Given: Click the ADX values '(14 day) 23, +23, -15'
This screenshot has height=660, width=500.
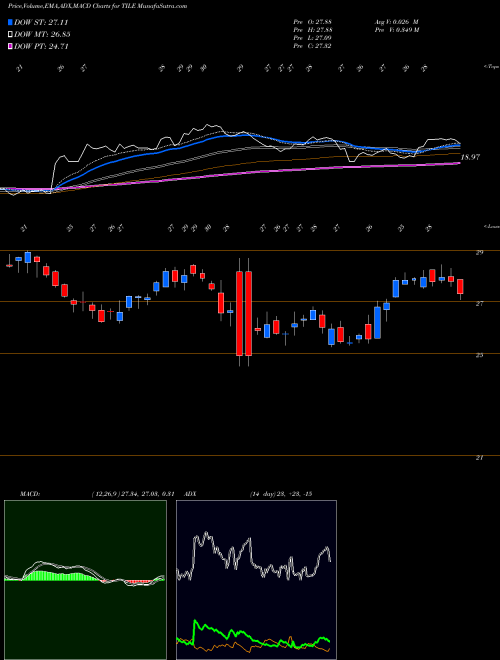Looking at the screenshot, I should [x=280, y=494].
